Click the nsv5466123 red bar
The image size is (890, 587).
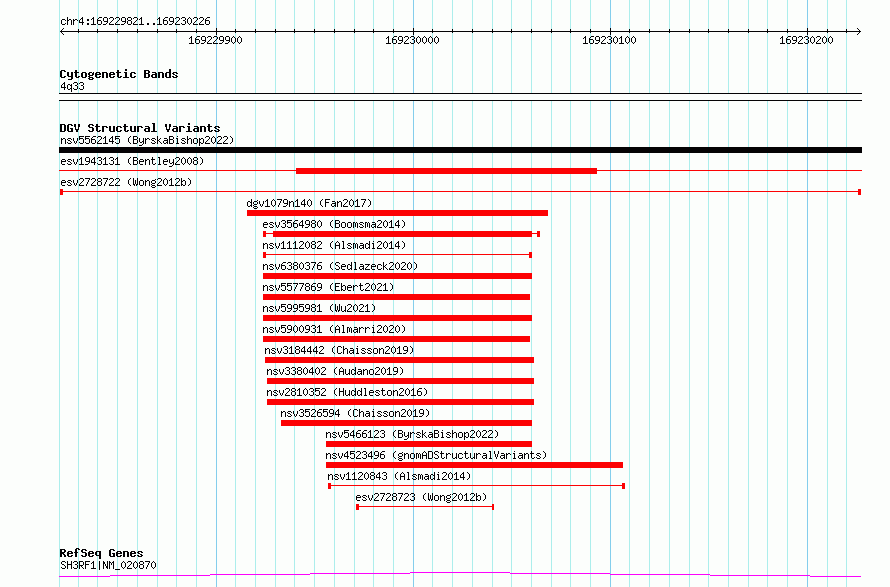point(429,444)
